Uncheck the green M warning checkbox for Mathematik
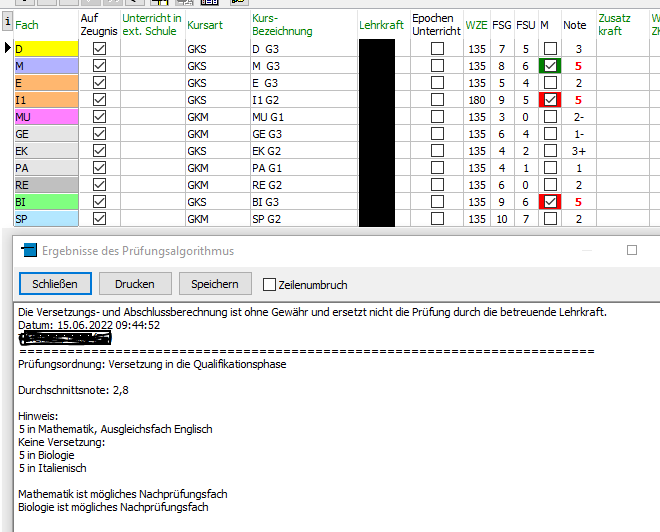 point(550,66)
